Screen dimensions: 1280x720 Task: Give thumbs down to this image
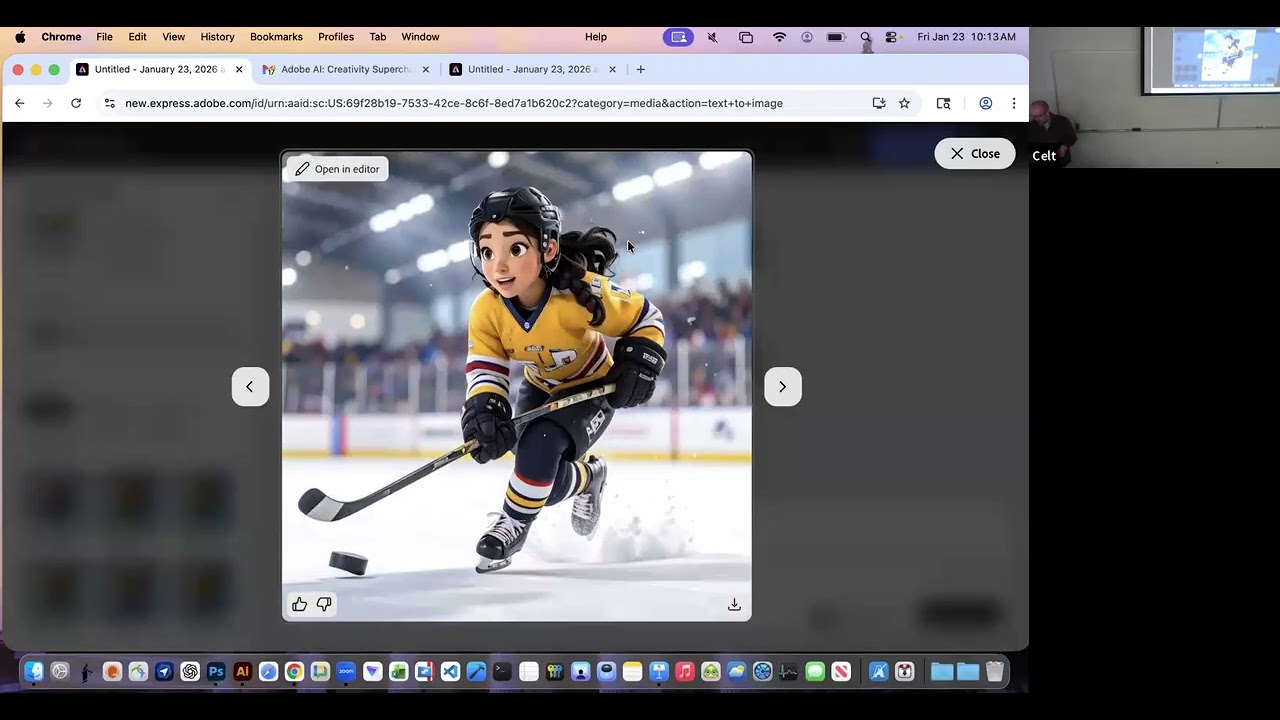[x=324, y=604]
